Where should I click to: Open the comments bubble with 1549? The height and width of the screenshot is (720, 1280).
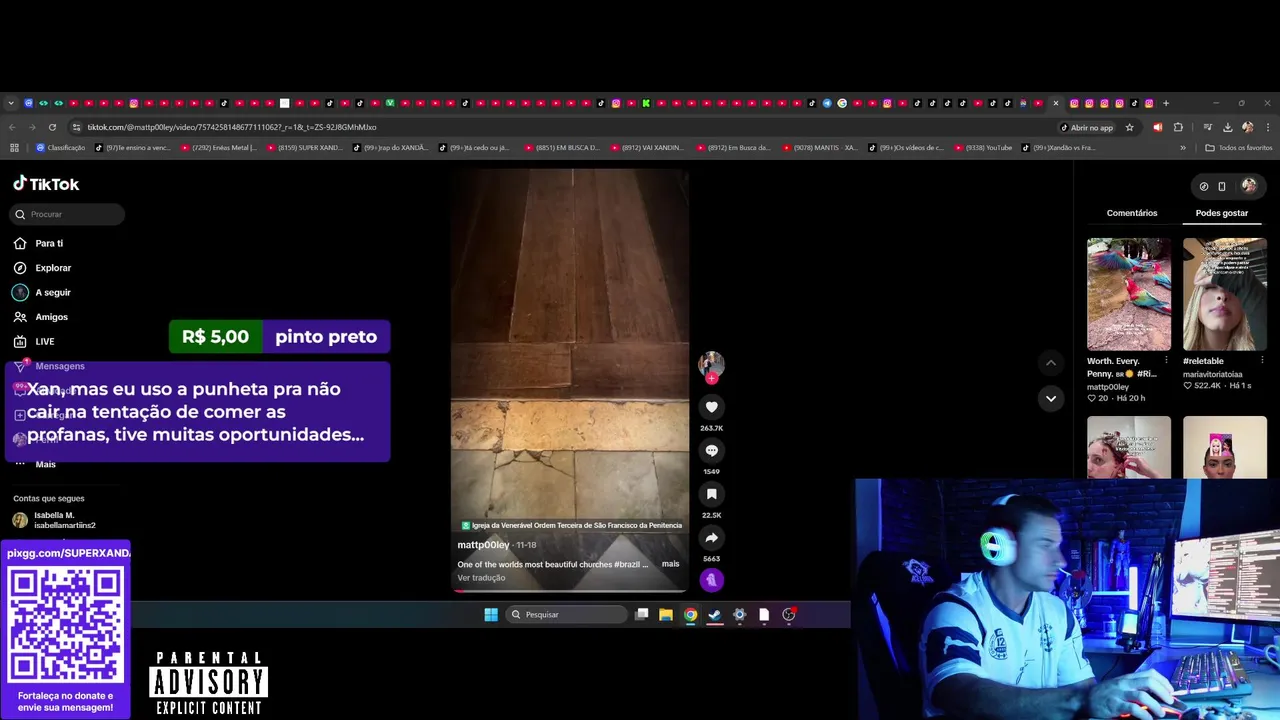pyautogui.click(x=711, y=451)
